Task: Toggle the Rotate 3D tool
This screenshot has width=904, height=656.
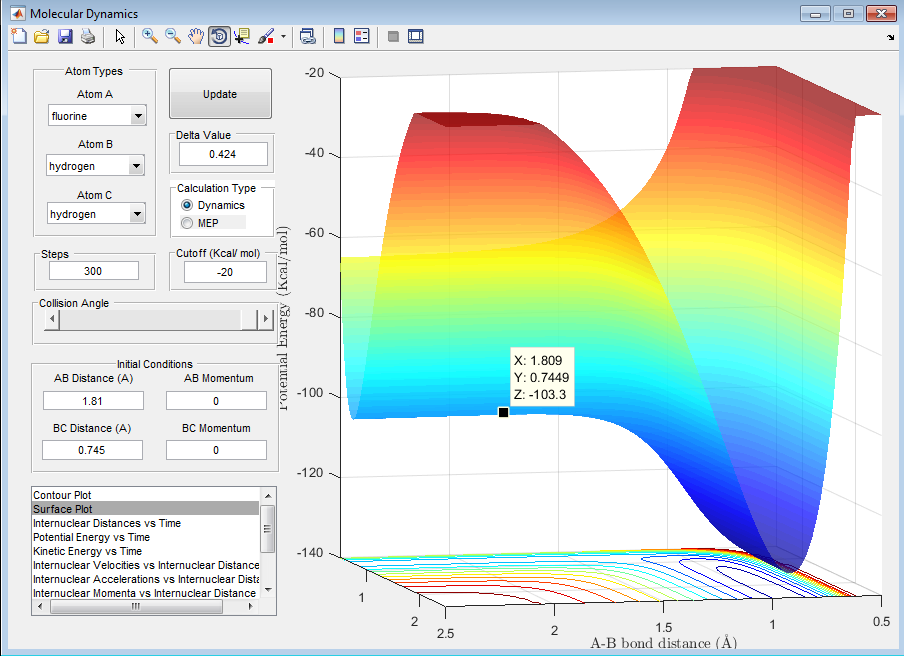Action: (x=219, y=37)
